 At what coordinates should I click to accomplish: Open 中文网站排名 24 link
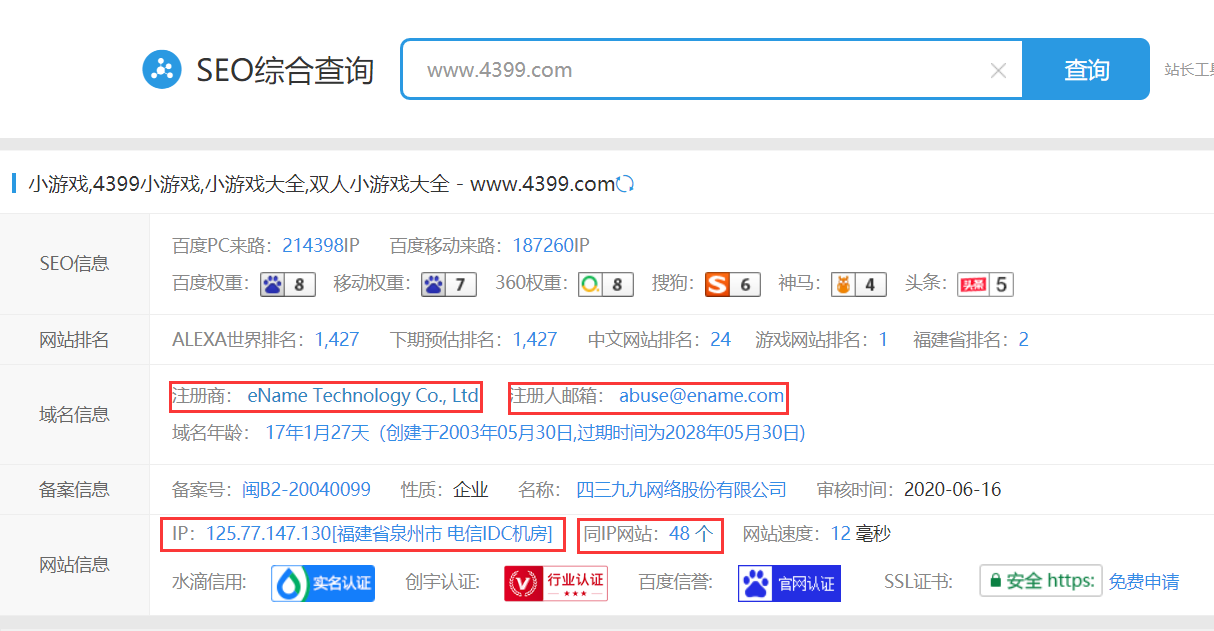click(x=720, y=339)
